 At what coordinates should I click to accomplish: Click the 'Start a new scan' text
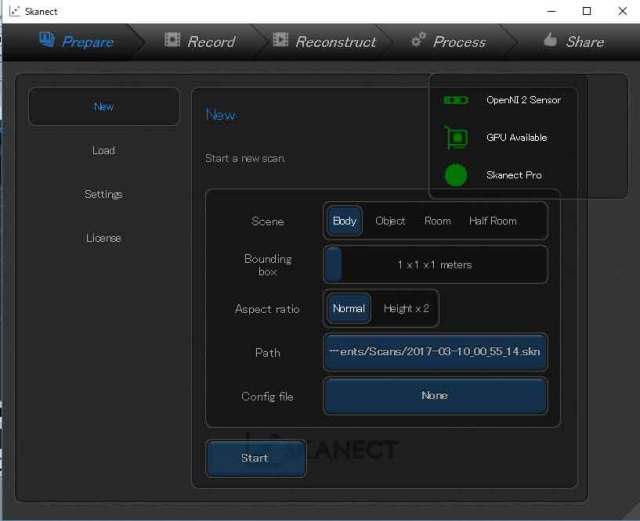(245, 158)
